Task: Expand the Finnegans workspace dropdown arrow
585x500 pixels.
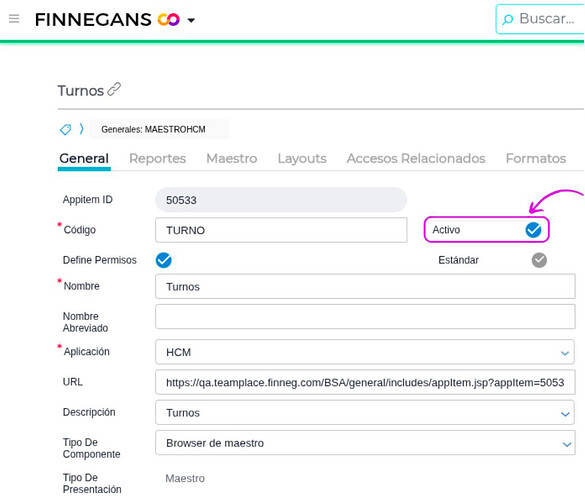Action: click(x=191, y=20)
